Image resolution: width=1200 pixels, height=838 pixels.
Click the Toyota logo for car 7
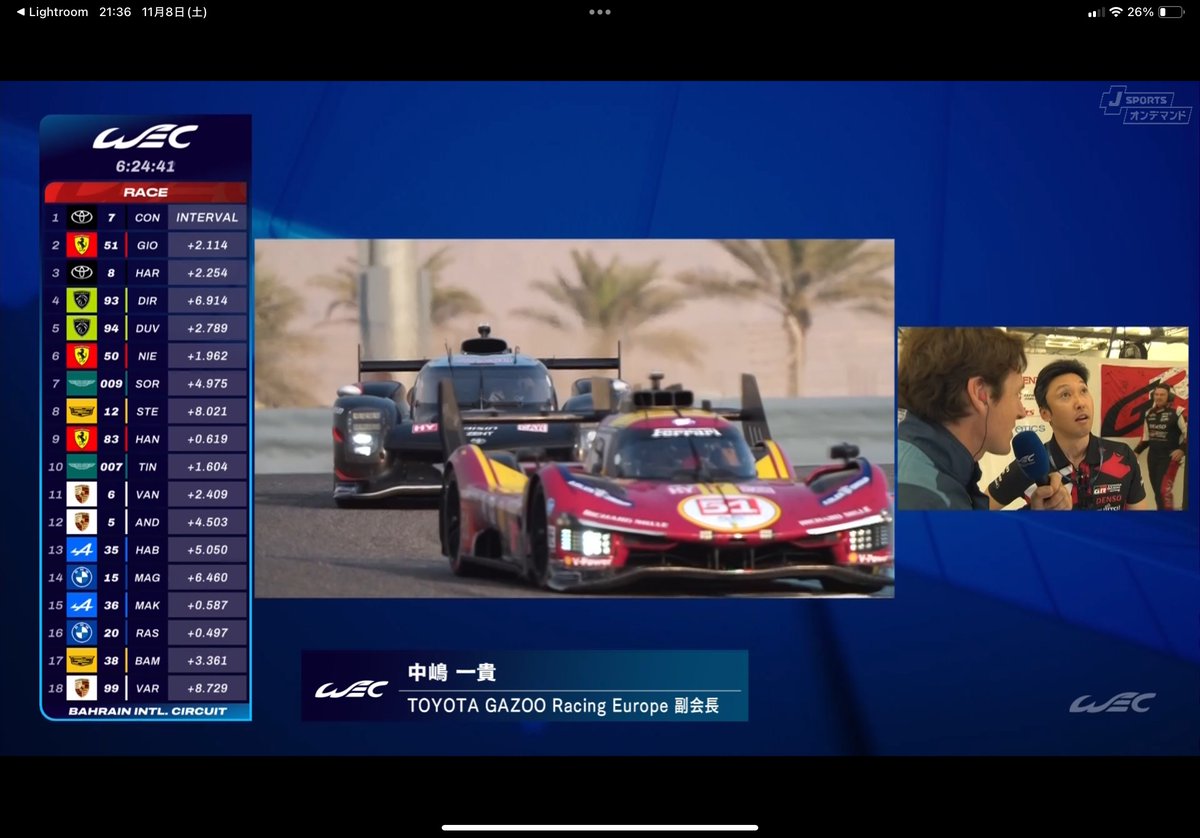click(81, 217)
